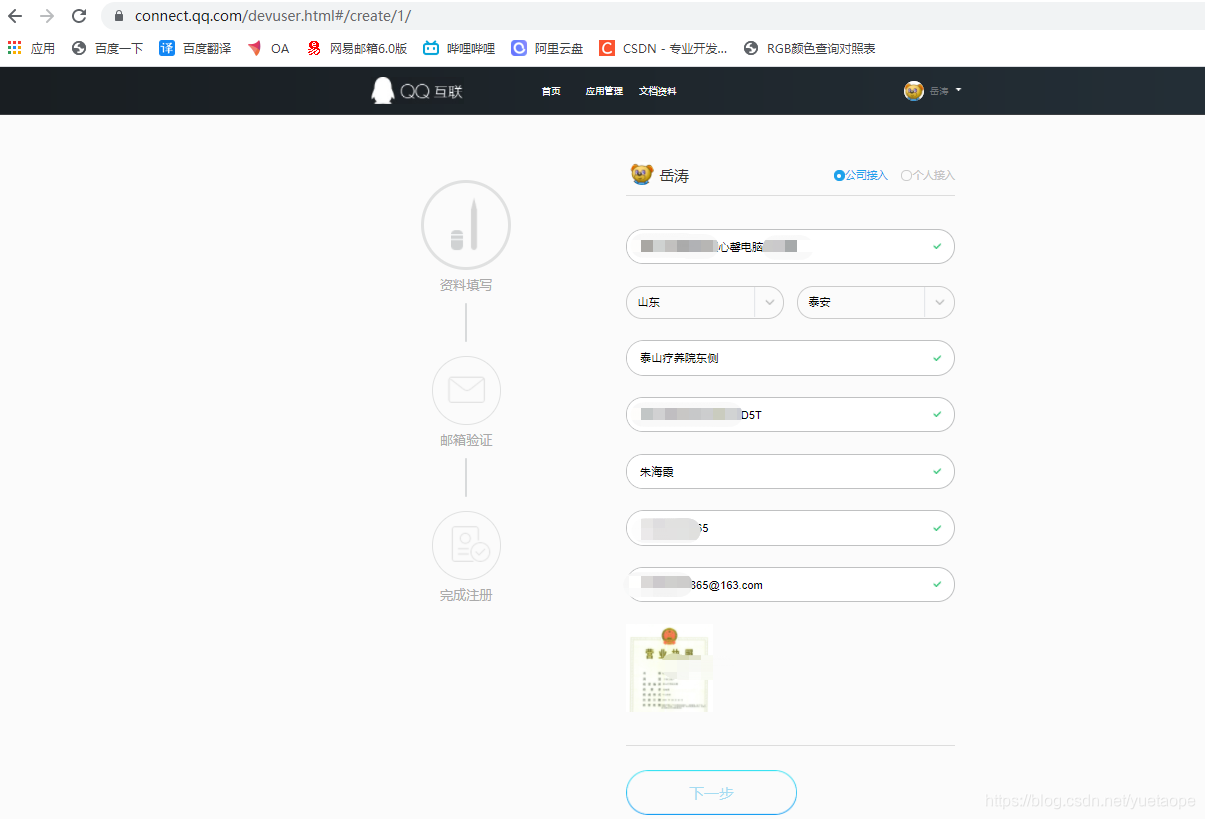Click the bear avatar beside 岳涛
The image size is (1205, 819).
click(x=642, y=175)
